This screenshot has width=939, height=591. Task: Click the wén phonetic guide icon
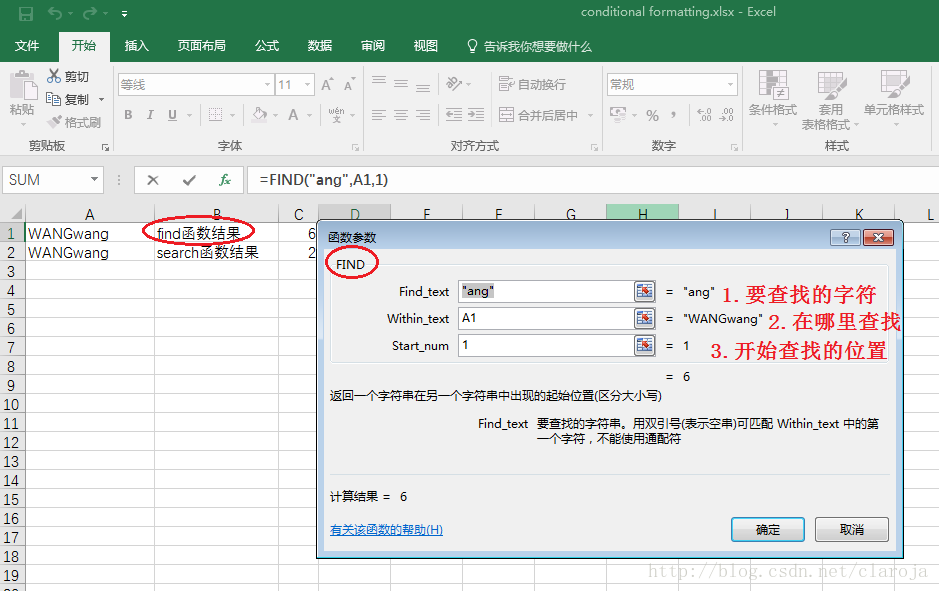[x=336, y=114]
